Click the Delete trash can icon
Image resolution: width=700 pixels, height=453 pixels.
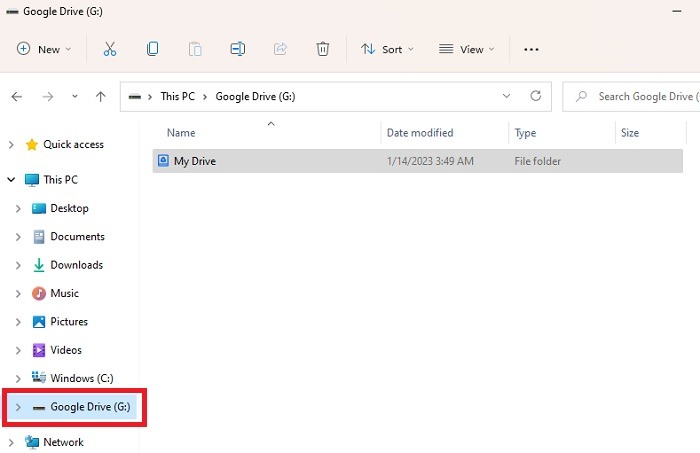point(323,49)
